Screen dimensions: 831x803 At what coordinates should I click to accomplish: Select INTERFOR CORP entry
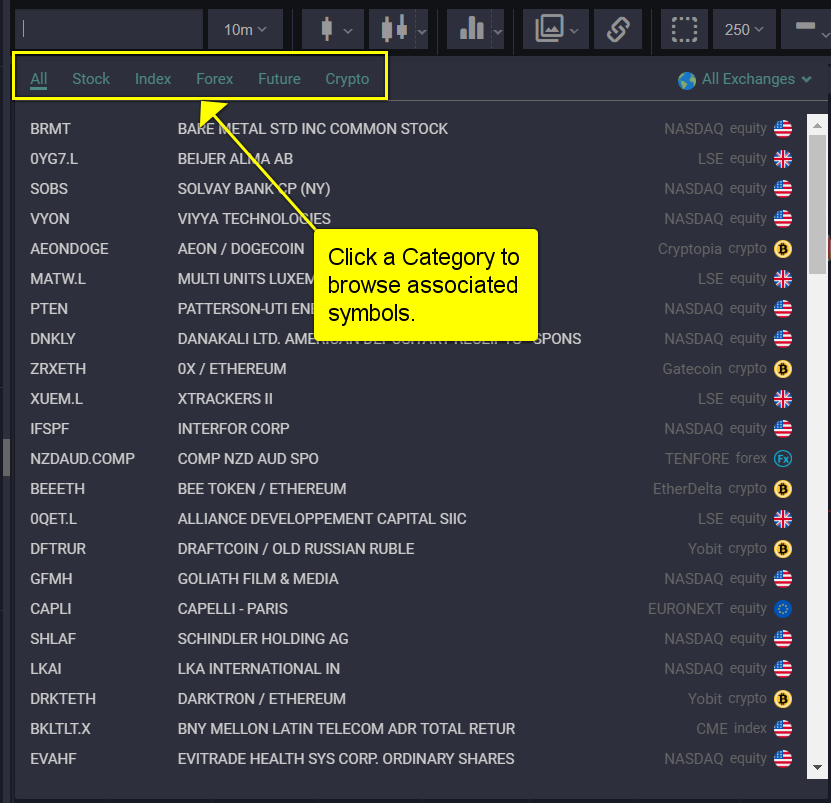click(234, 429)
